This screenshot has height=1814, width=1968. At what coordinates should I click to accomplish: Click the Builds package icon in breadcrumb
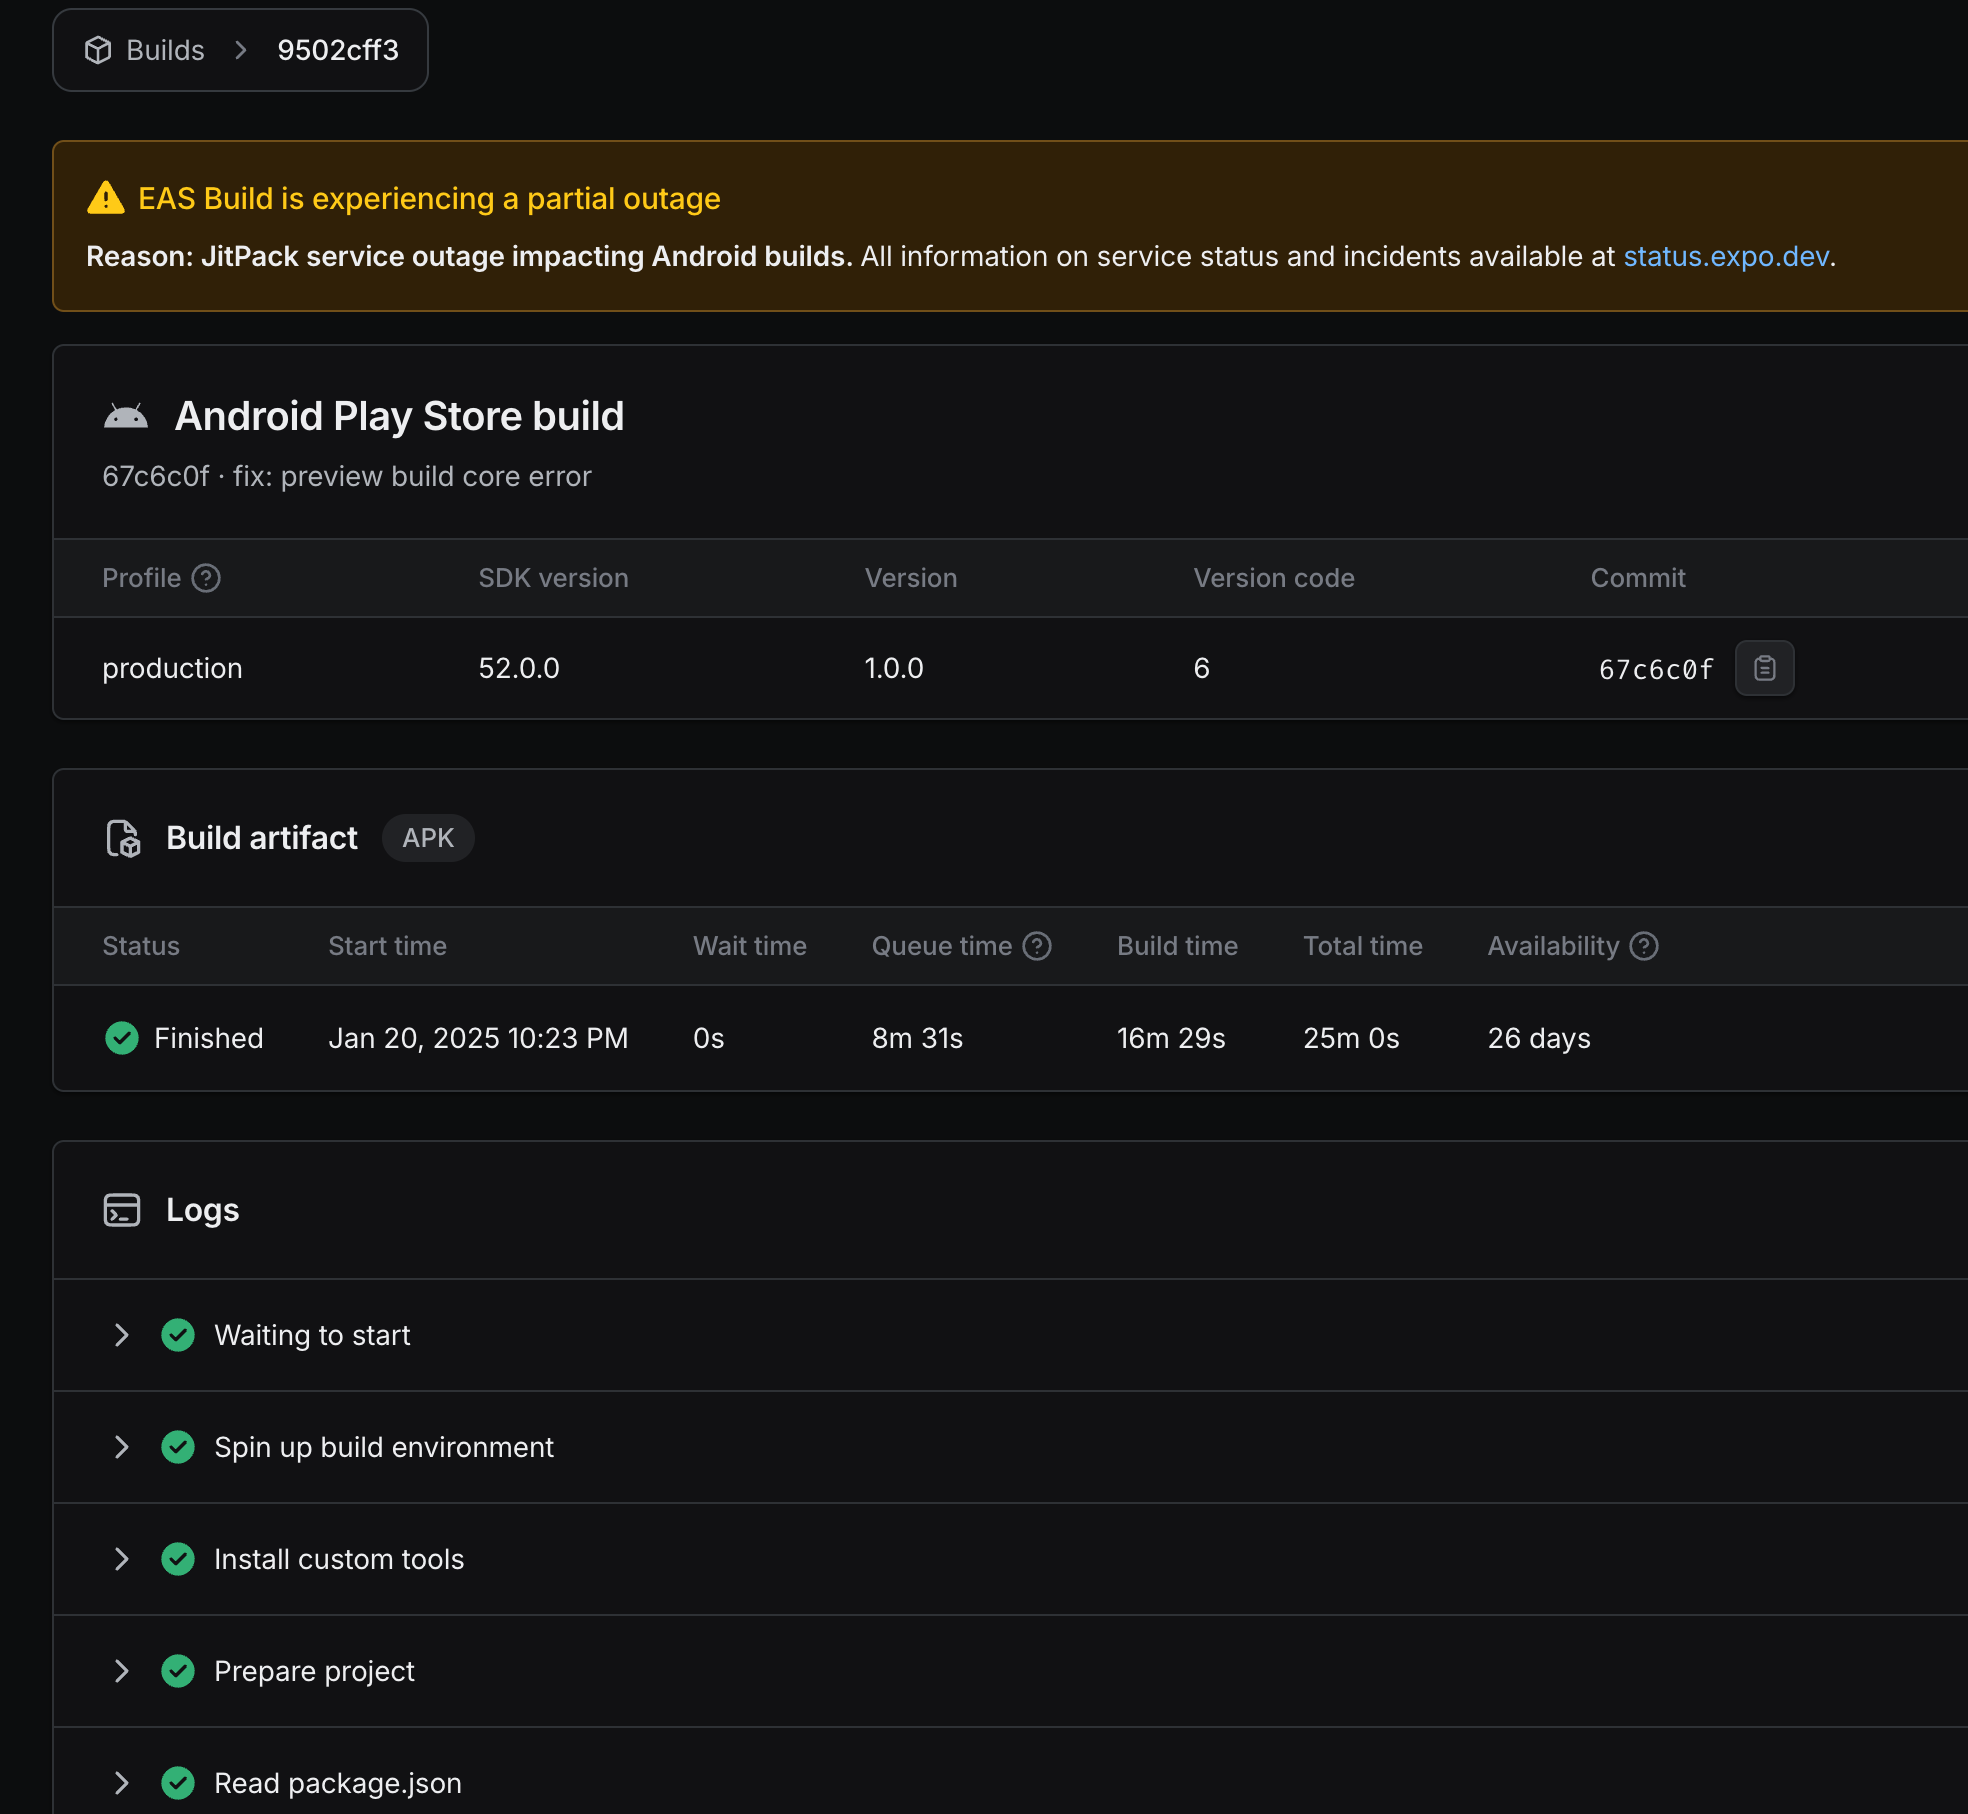click(98, 50)
